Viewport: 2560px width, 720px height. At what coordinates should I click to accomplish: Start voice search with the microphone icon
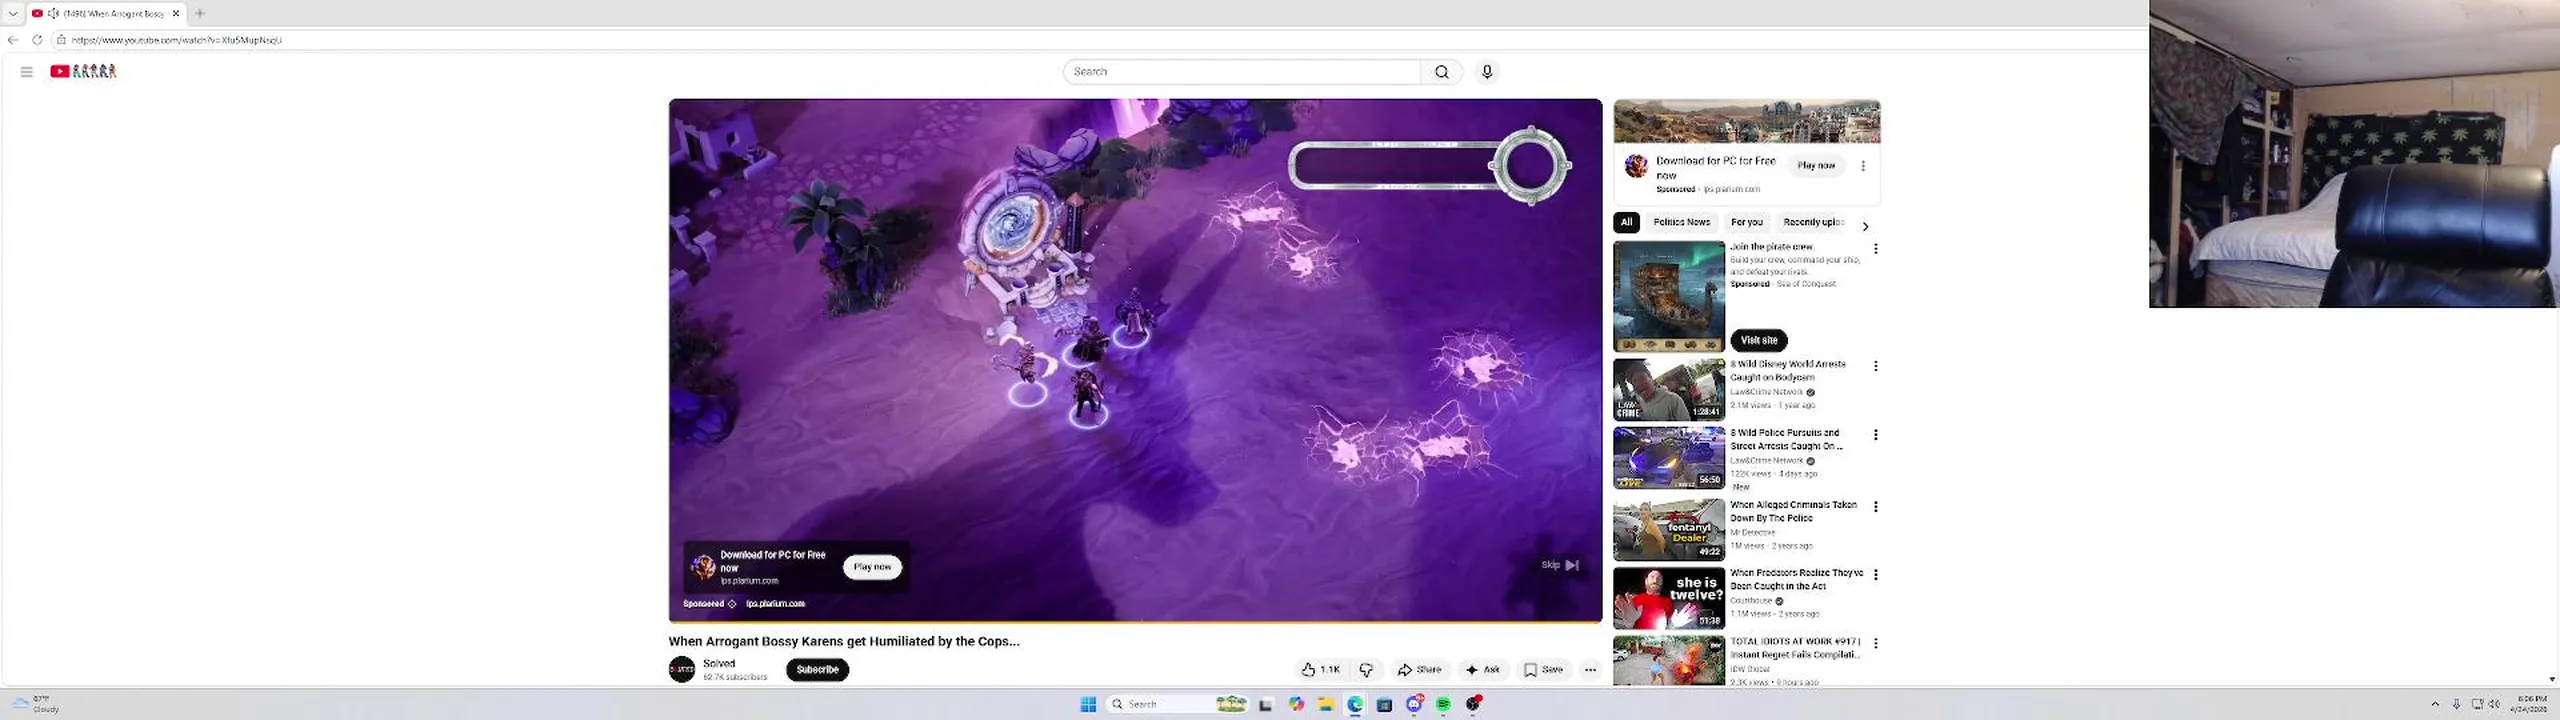point(1487,72)
